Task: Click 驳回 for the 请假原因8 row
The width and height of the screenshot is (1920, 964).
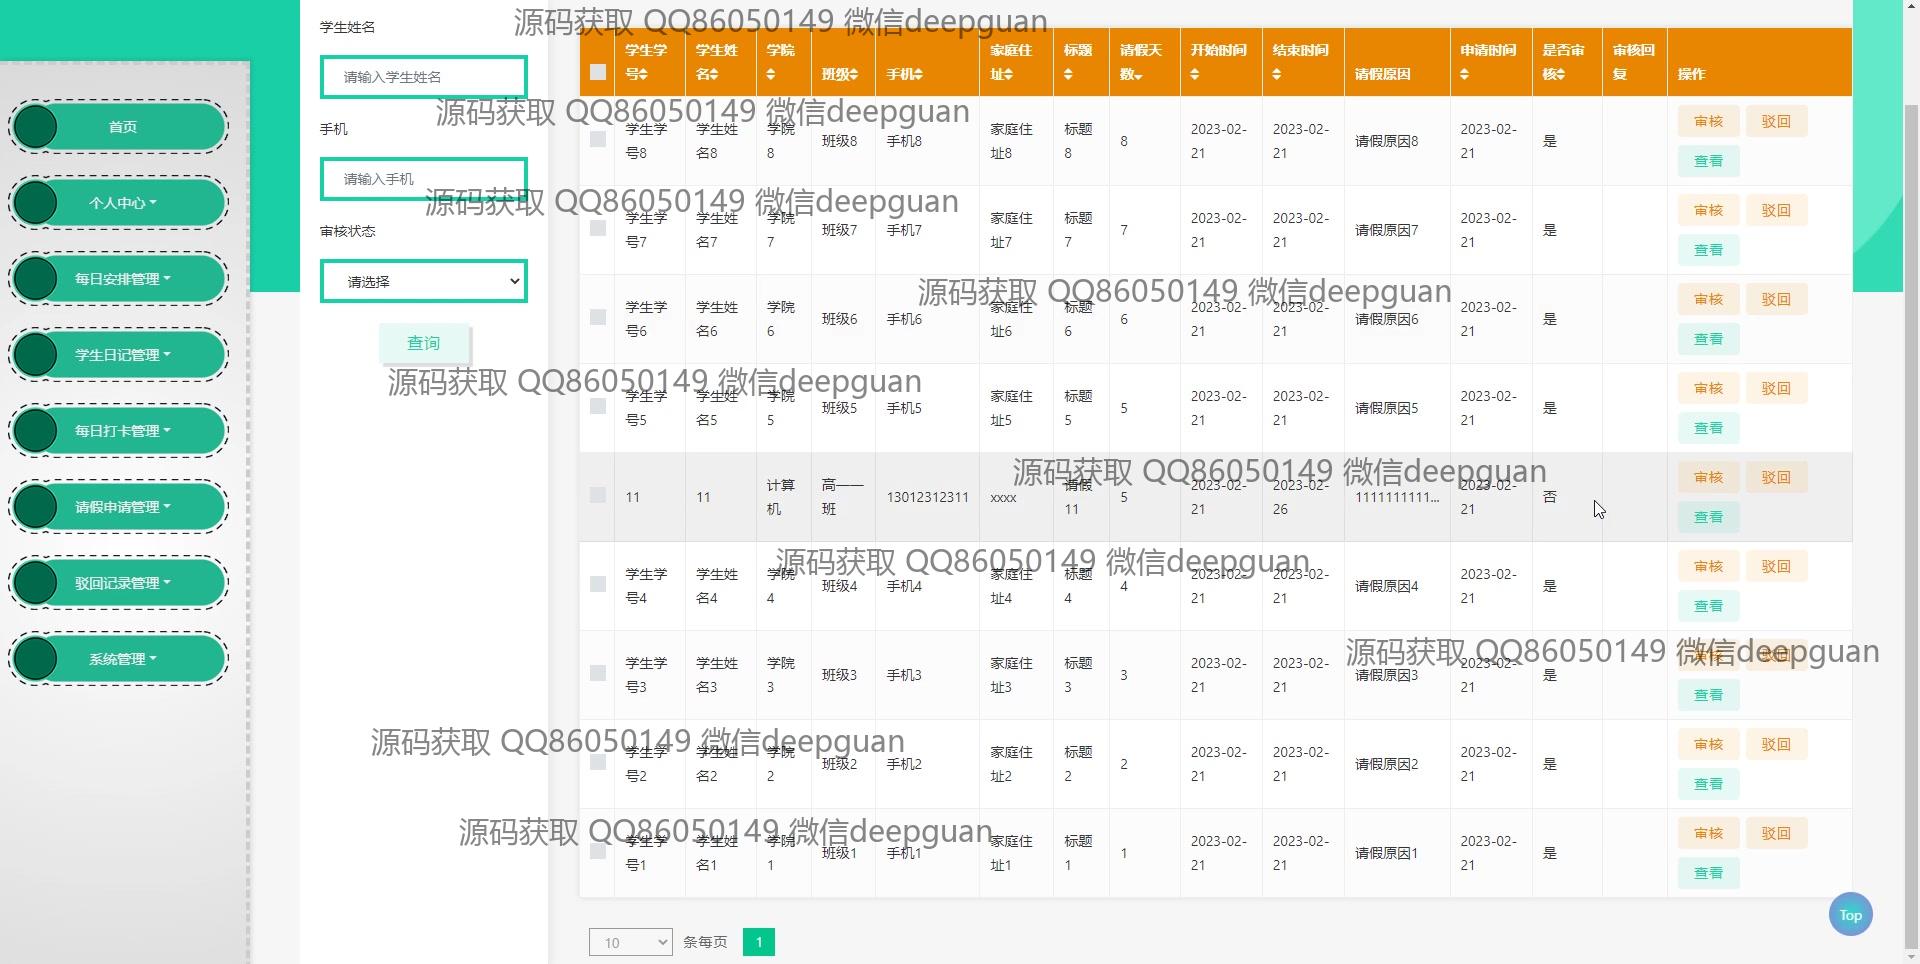Action: (1776, 122)
